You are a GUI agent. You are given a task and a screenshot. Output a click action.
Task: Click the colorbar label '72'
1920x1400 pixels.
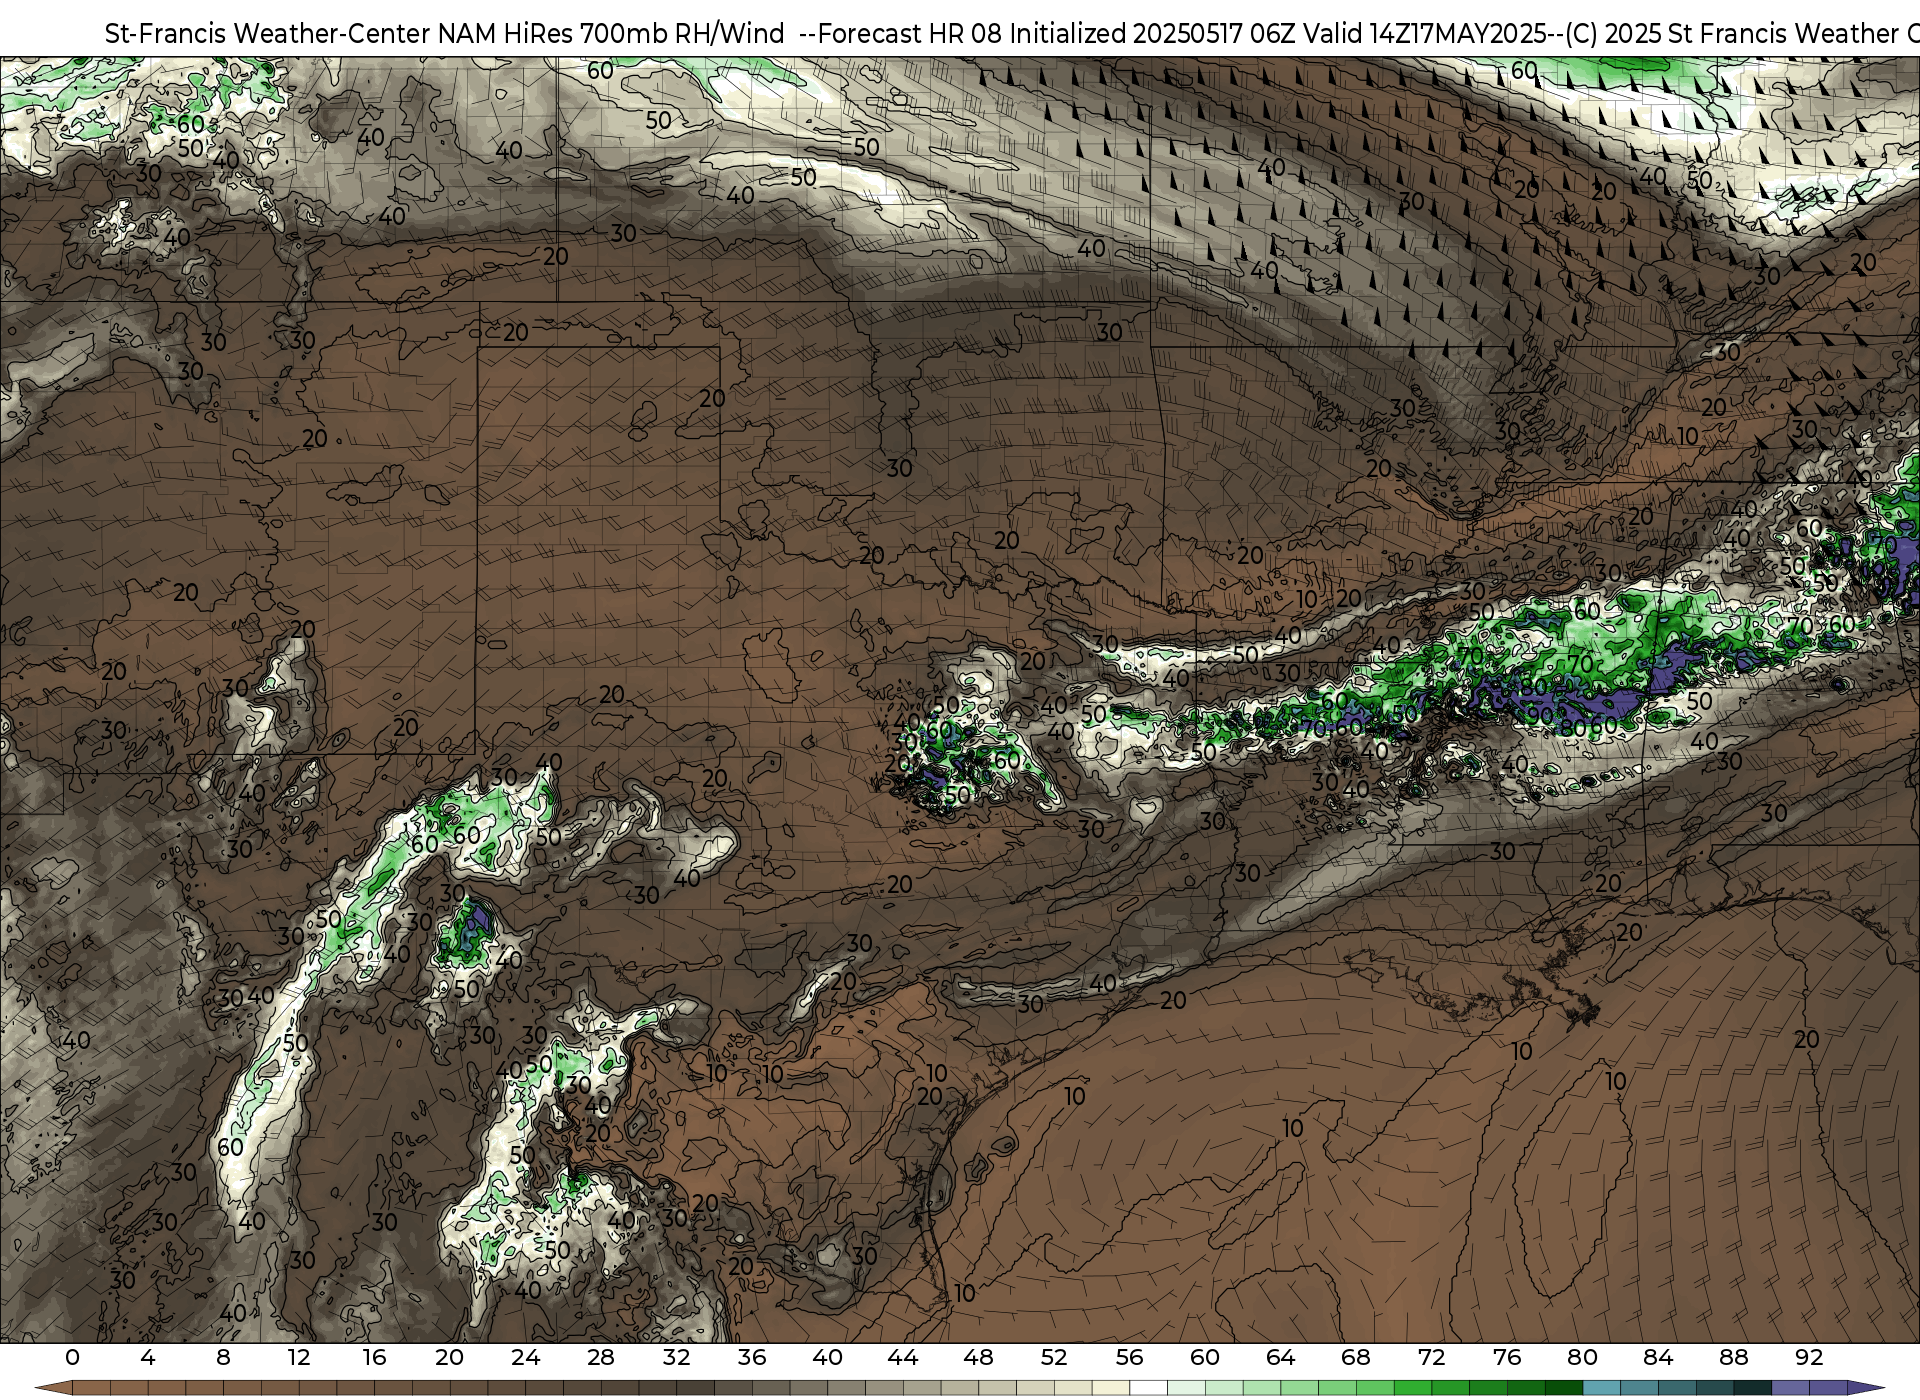pyautogui.click(x=1431, y=1358)
